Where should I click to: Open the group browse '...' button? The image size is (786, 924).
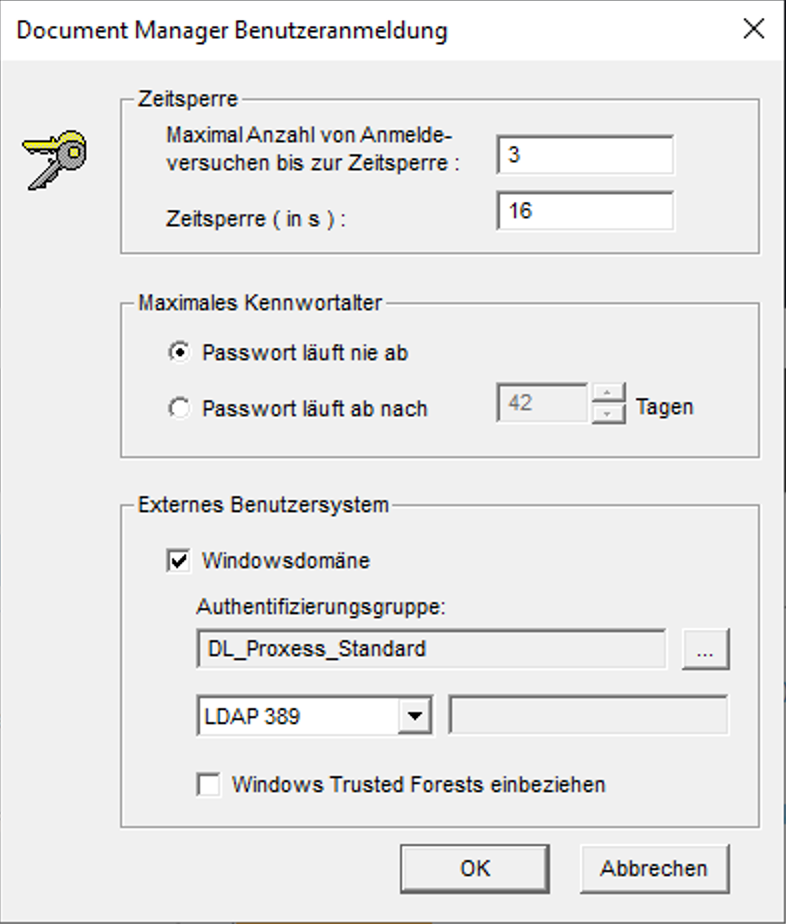click(x=706, y=649)
